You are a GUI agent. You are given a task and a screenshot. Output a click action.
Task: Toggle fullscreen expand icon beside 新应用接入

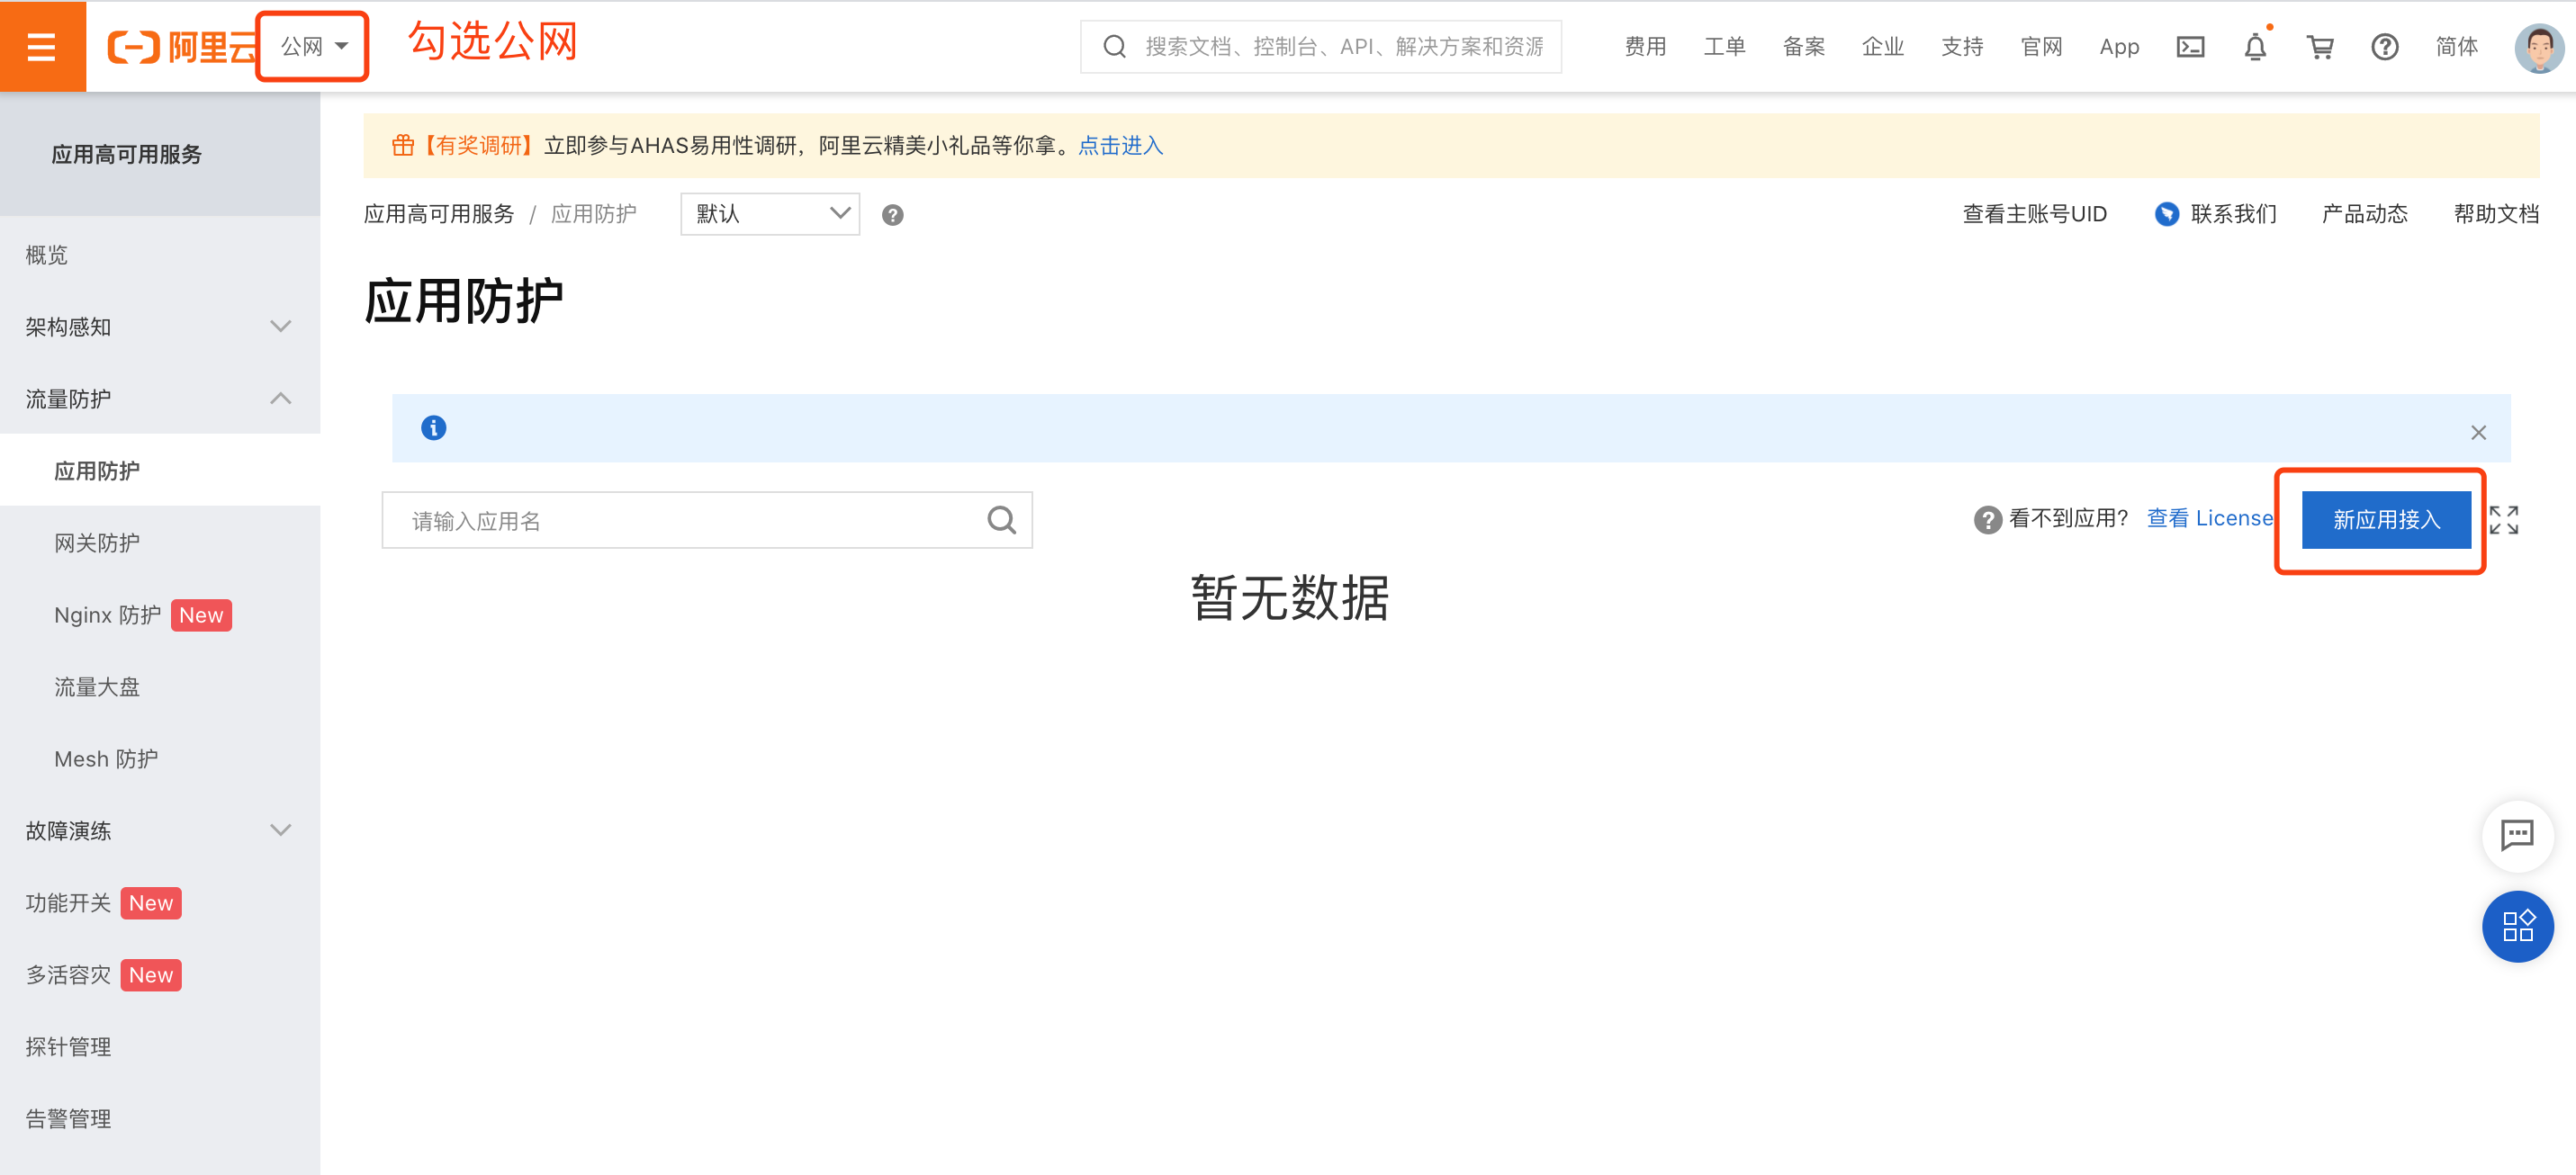(2504, 520)
